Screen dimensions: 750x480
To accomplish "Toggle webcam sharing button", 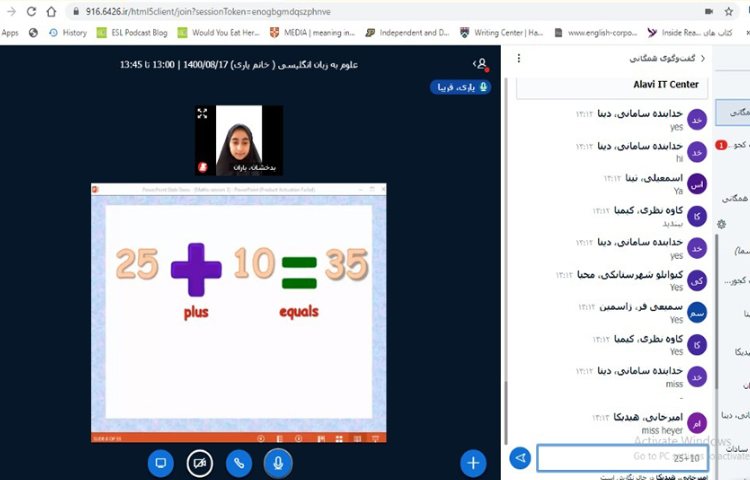I will pos(199,463).
